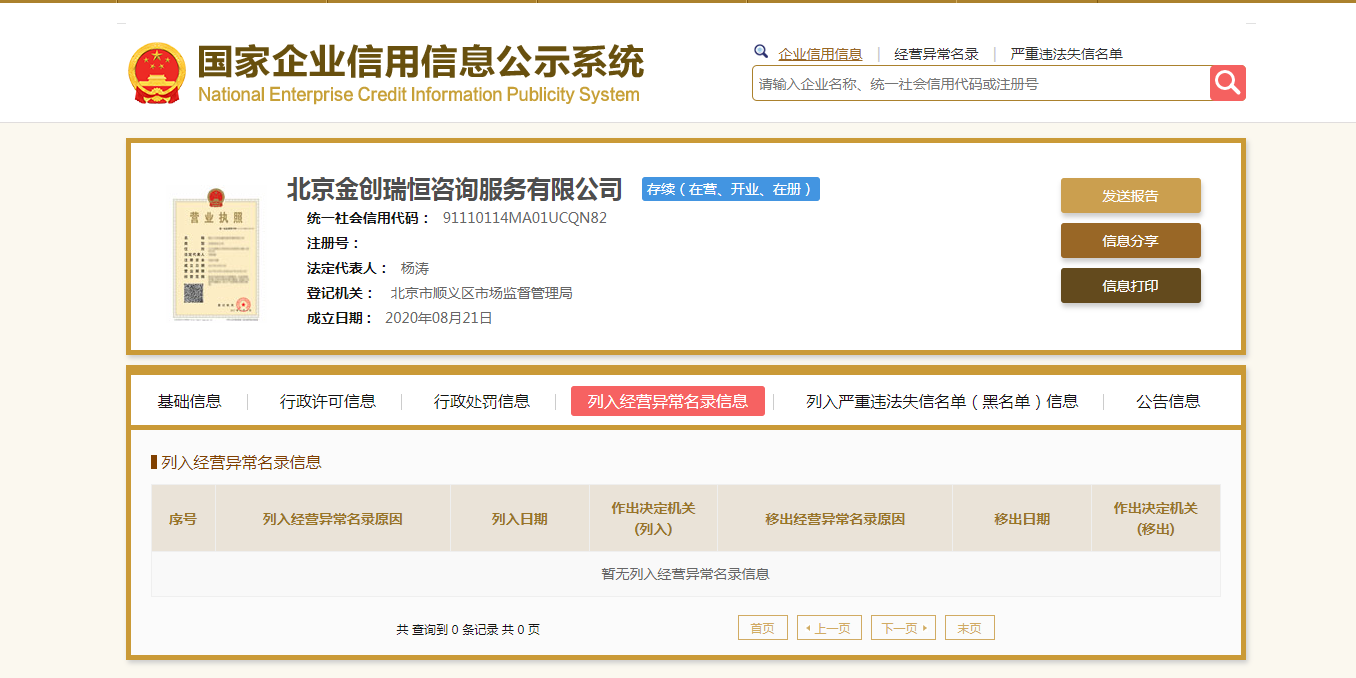The height and width of the screenshot is (678, 1356).
Task: Select the 经营异常名录 search category
Action: coord(936,54)
